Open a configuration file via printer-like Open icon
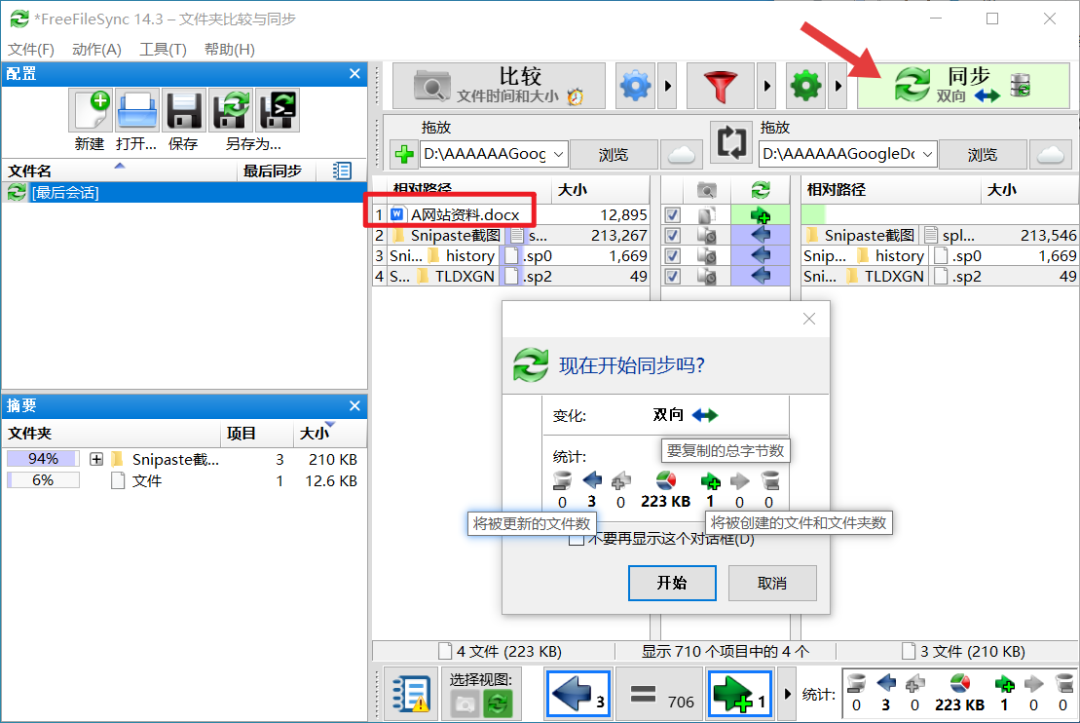 (137, 110)
